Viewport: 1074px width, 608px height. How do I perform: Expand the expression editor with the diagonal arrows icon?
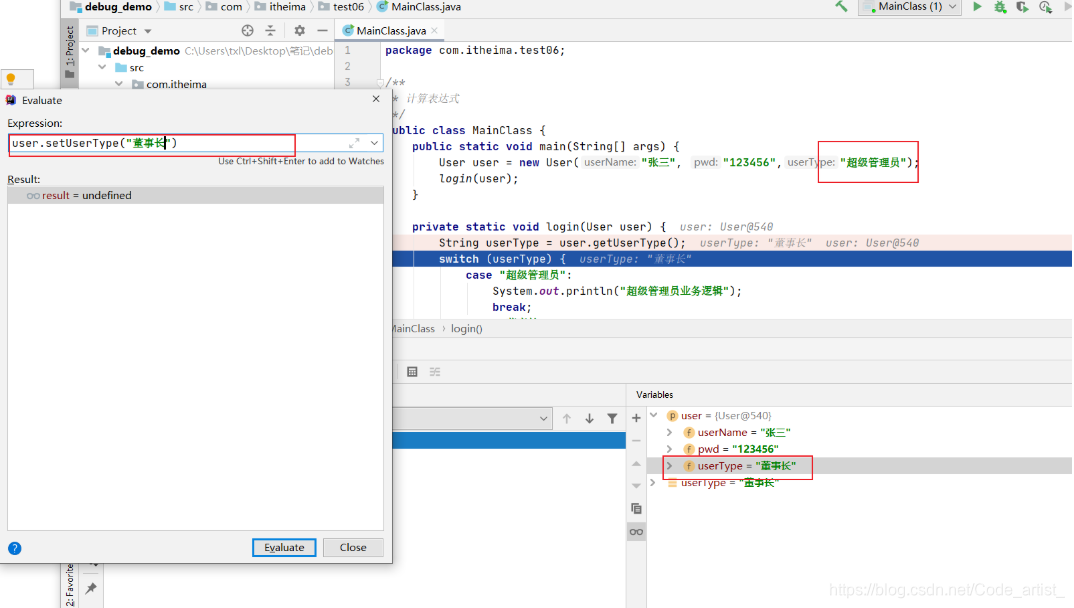354,143
